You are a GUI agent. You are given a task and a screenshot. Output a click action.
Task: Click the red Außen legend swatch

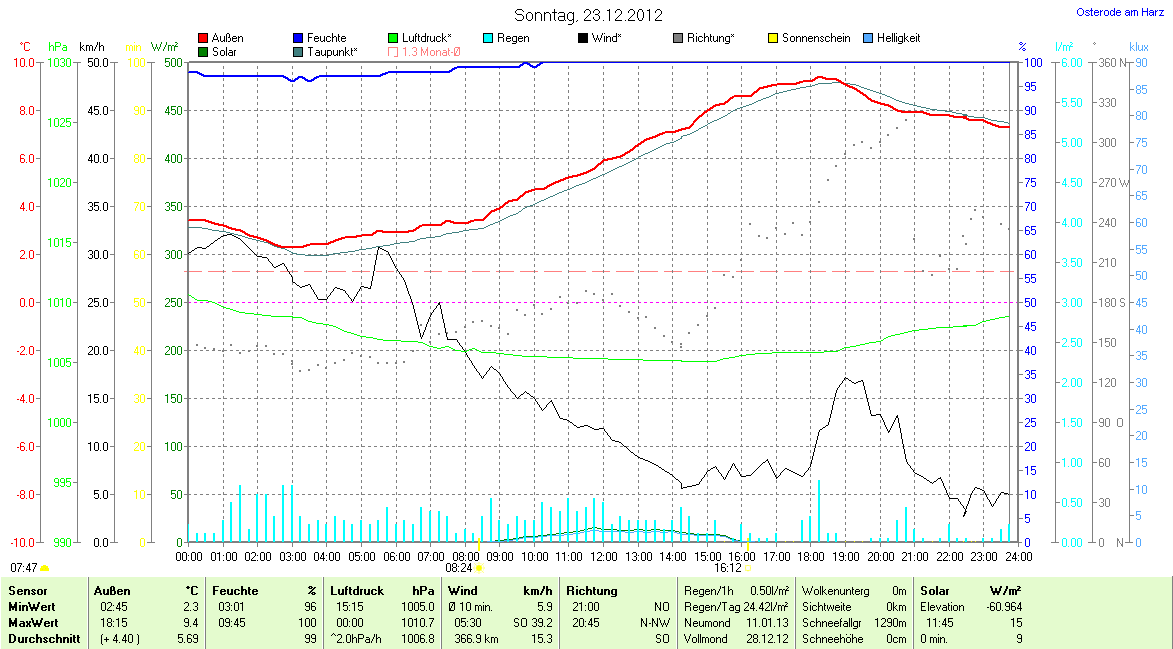tap(204, 38)
